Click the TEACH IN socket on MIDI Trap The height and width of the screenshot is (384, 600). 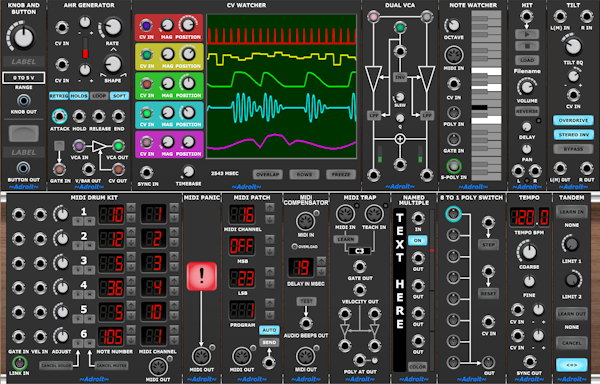tap(374, 214)
